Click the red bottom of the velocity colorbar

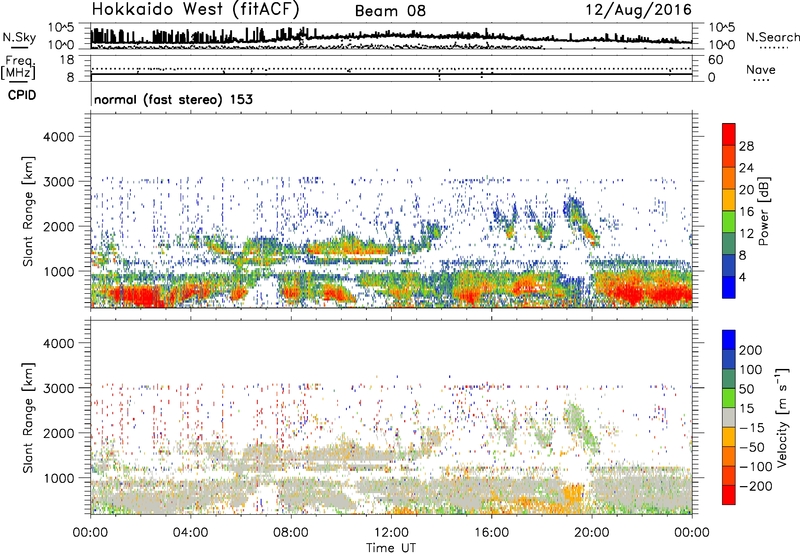click(729, 495)
